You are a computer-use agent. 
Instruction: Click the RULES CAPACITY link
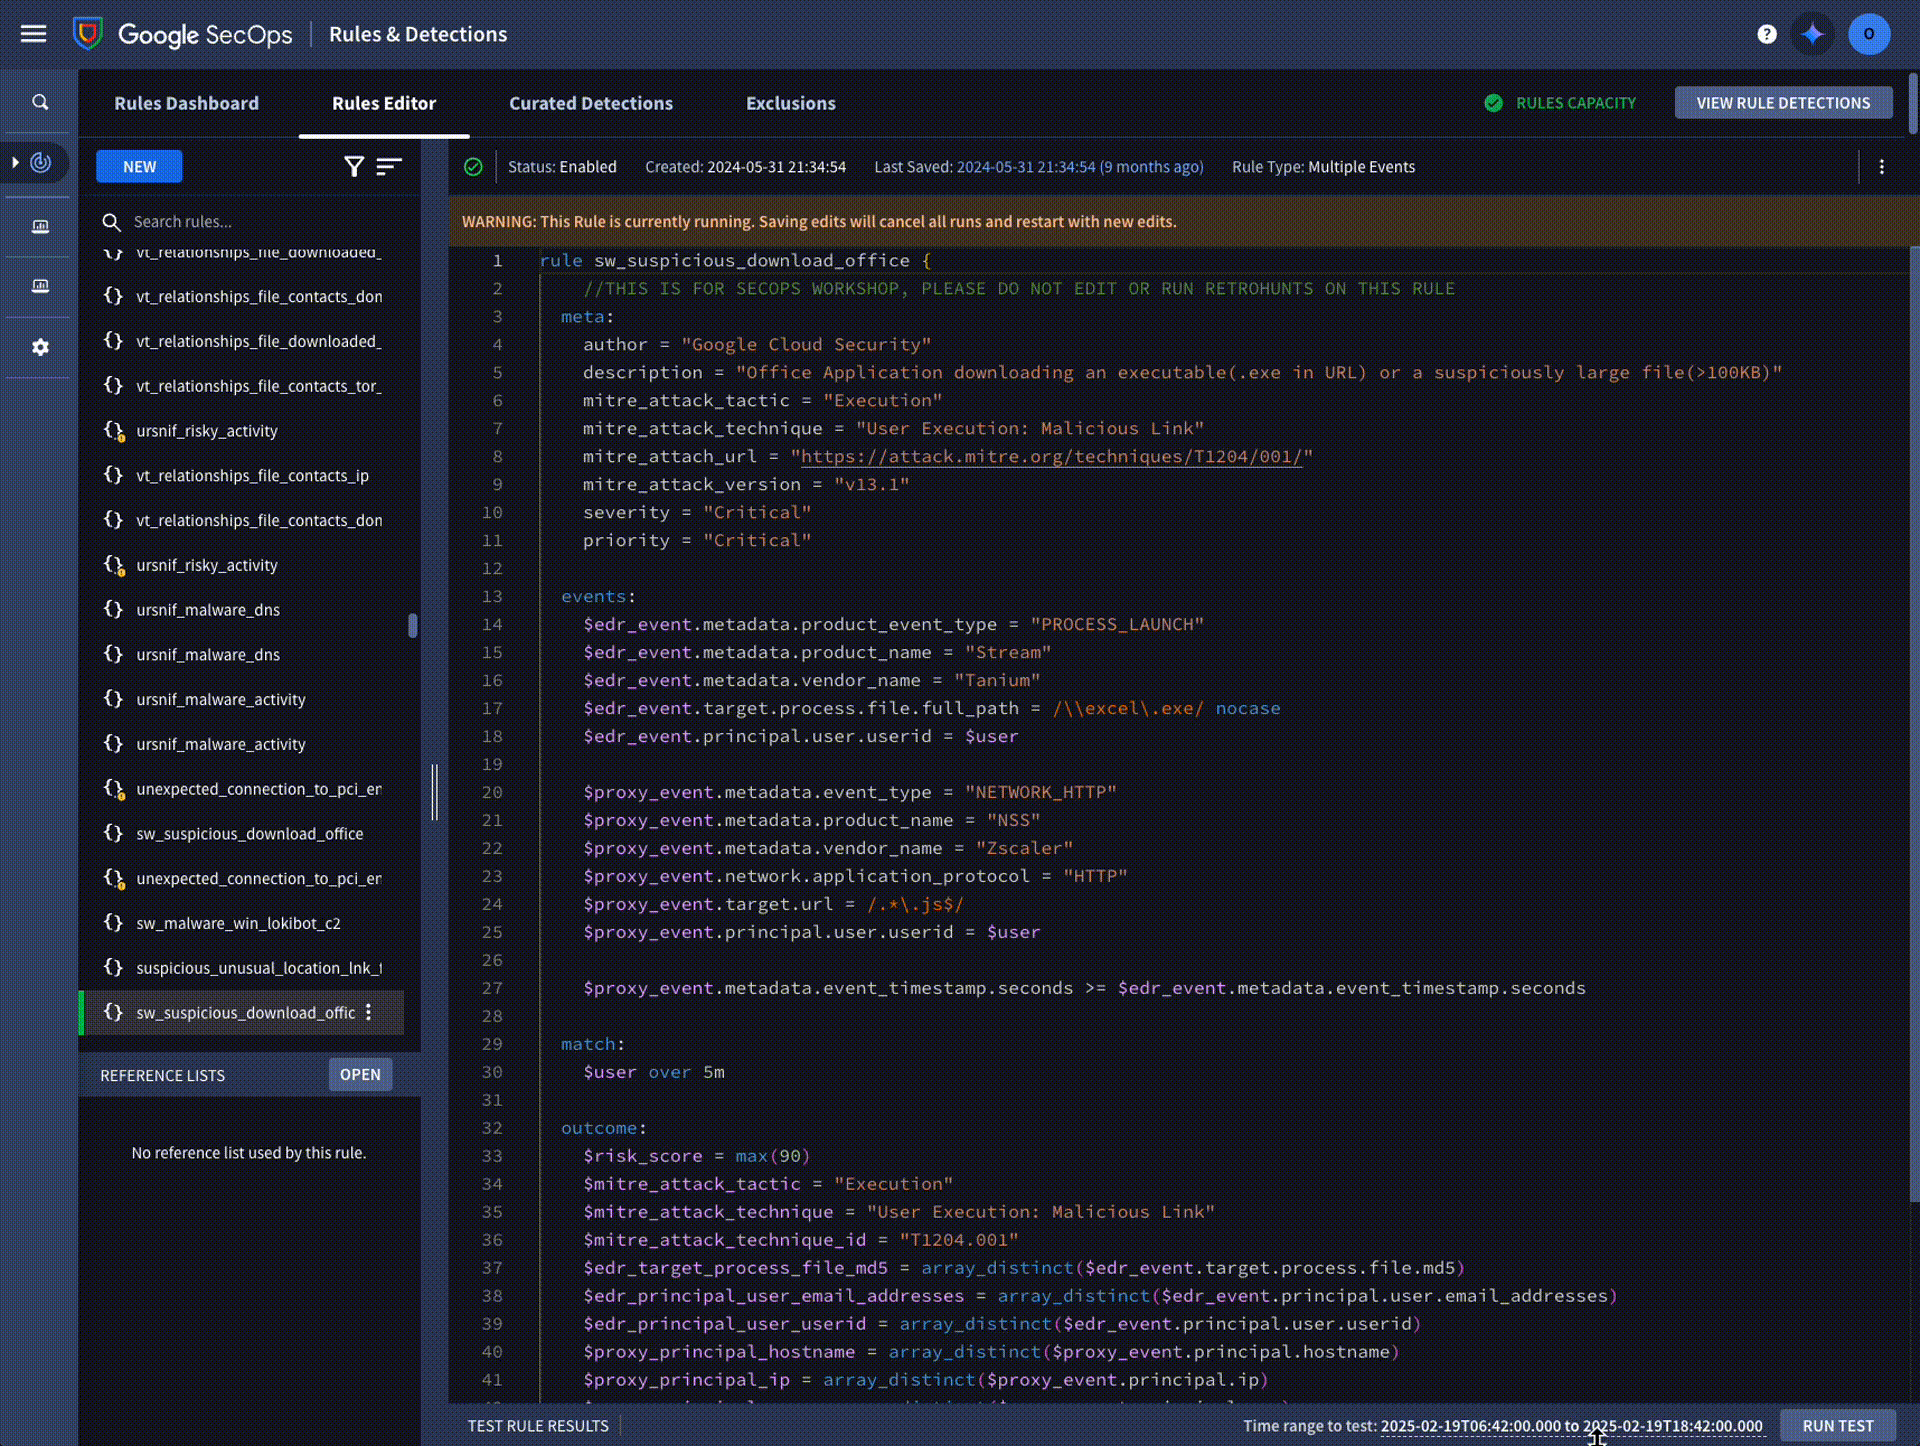point(1575,103)
